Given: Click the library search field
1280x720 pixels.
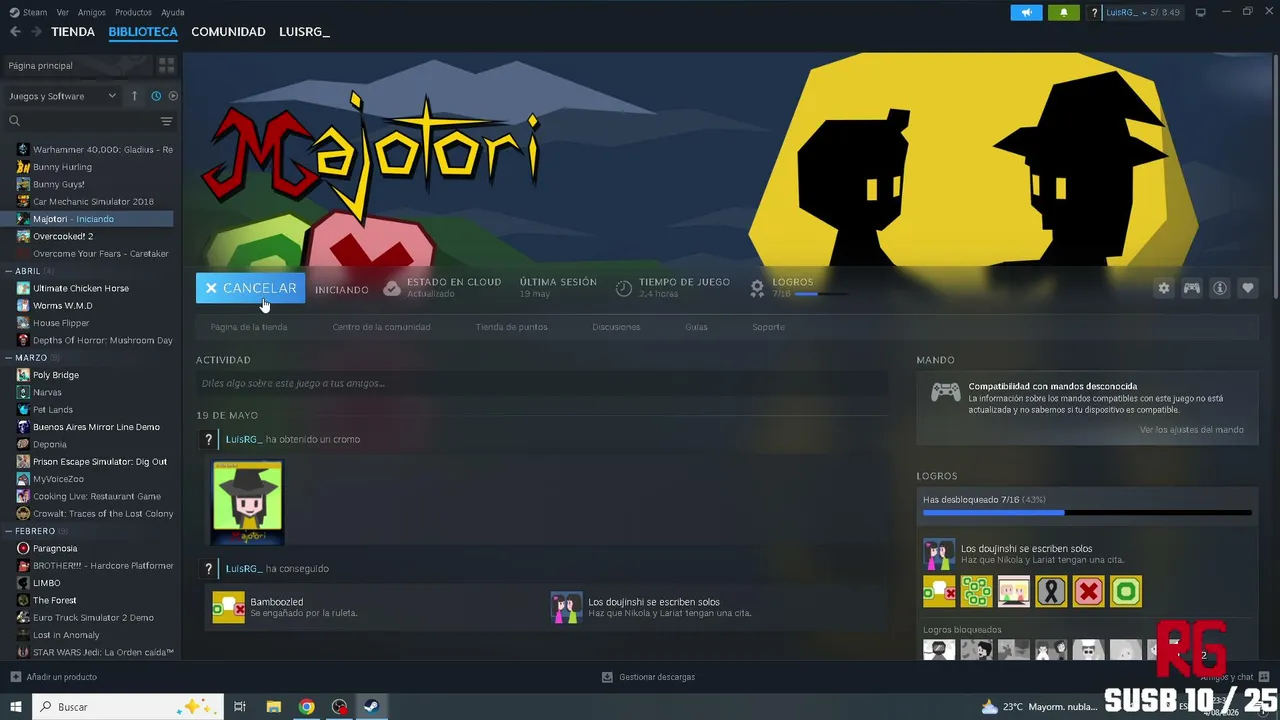Looking at the screenshot, I should [x=82, y=121].
